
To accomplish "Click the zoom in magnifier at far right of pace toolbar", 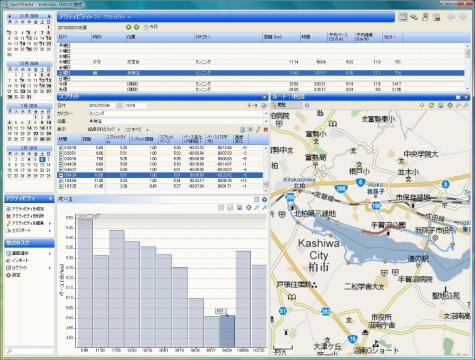I will tap(264, 207).
